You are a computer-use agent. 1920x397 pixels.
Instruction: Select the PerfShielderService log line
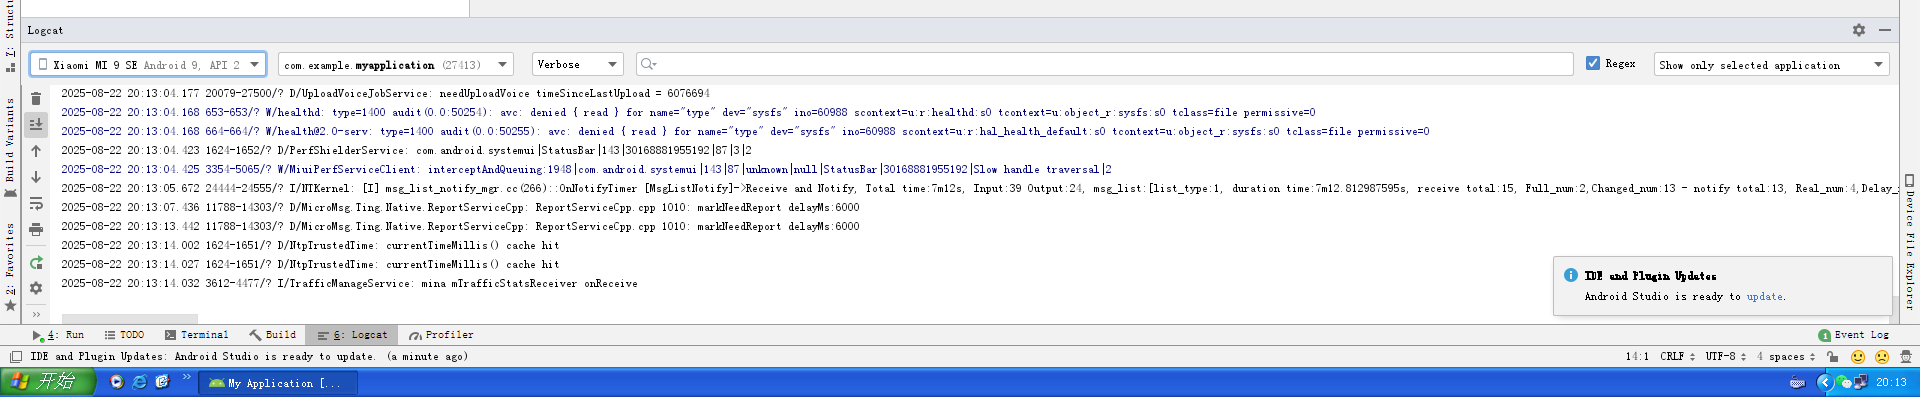pyautogui.click(x=406, y=150)
